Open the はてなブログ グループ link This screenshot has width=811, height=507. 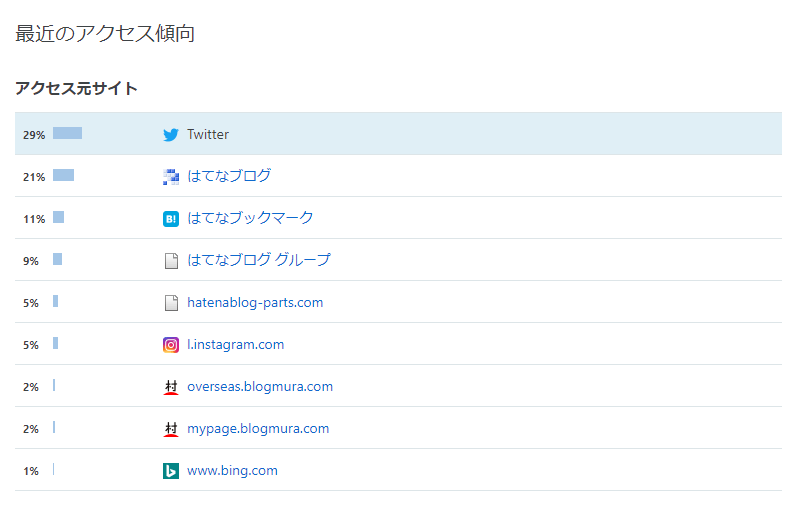tap(259, 260)
